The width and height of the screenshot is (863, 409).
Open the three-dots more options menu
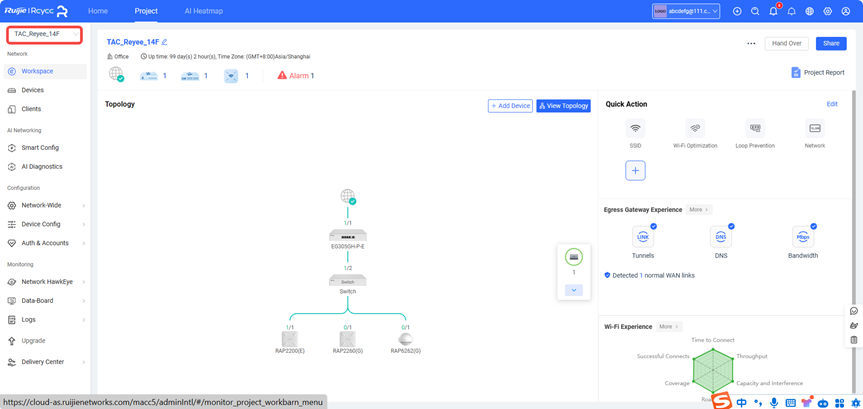(x=751, y=43)
